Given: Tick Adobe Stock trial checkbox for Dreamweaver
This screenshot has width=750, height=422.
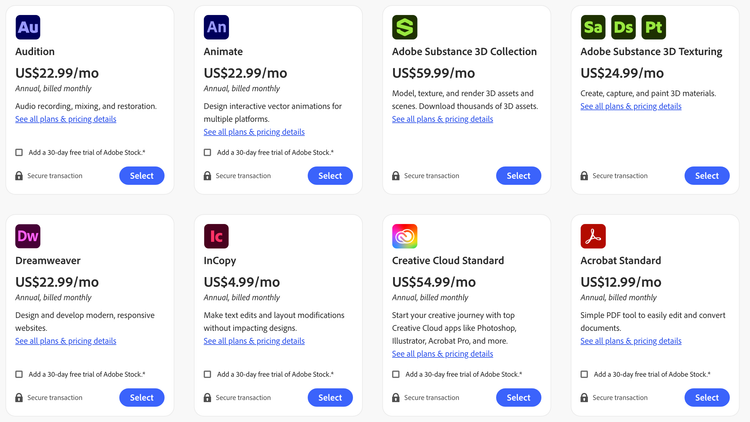Looking at the screenshot, I should click(x=19, y=375).
